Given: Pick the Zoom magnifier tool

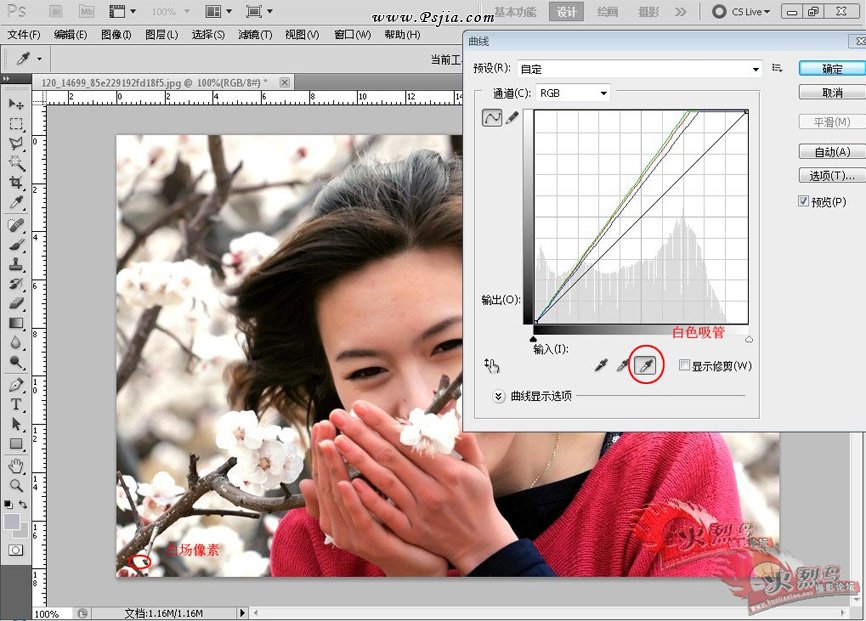Looking at the screenshot, I should [17, 485].
